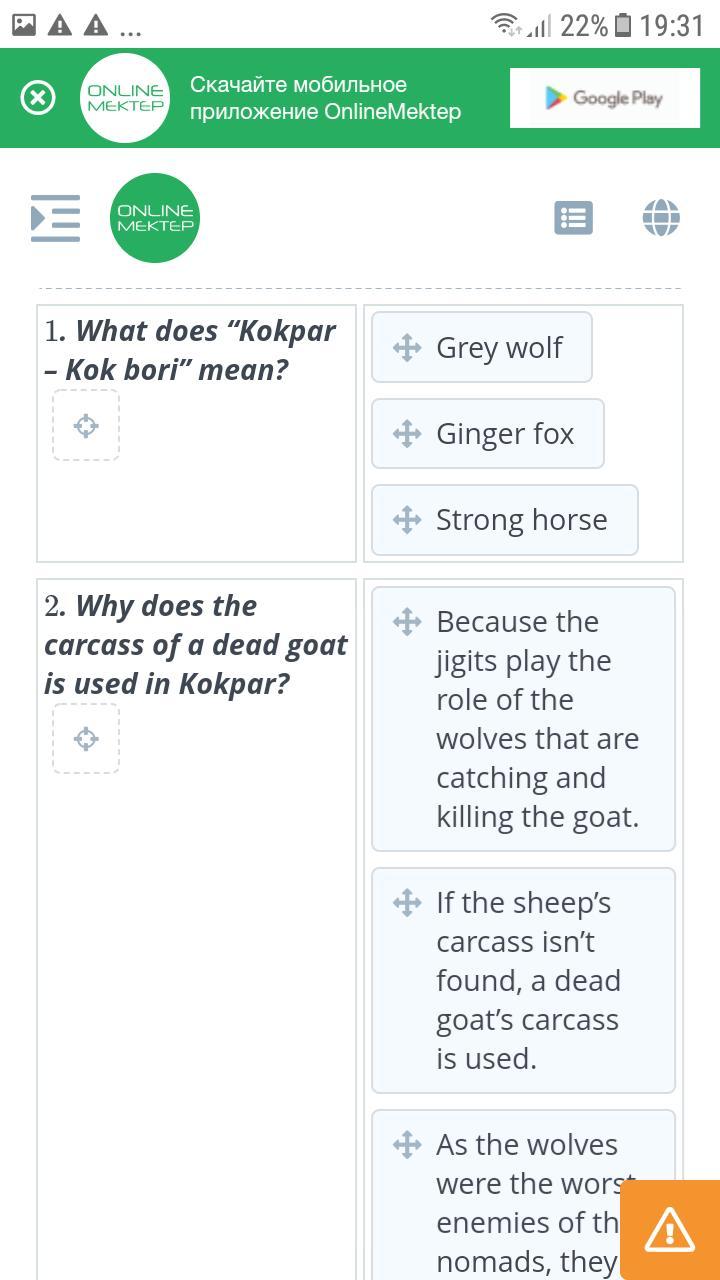Open the side navigation menu icon

click(x=55, y=218)
